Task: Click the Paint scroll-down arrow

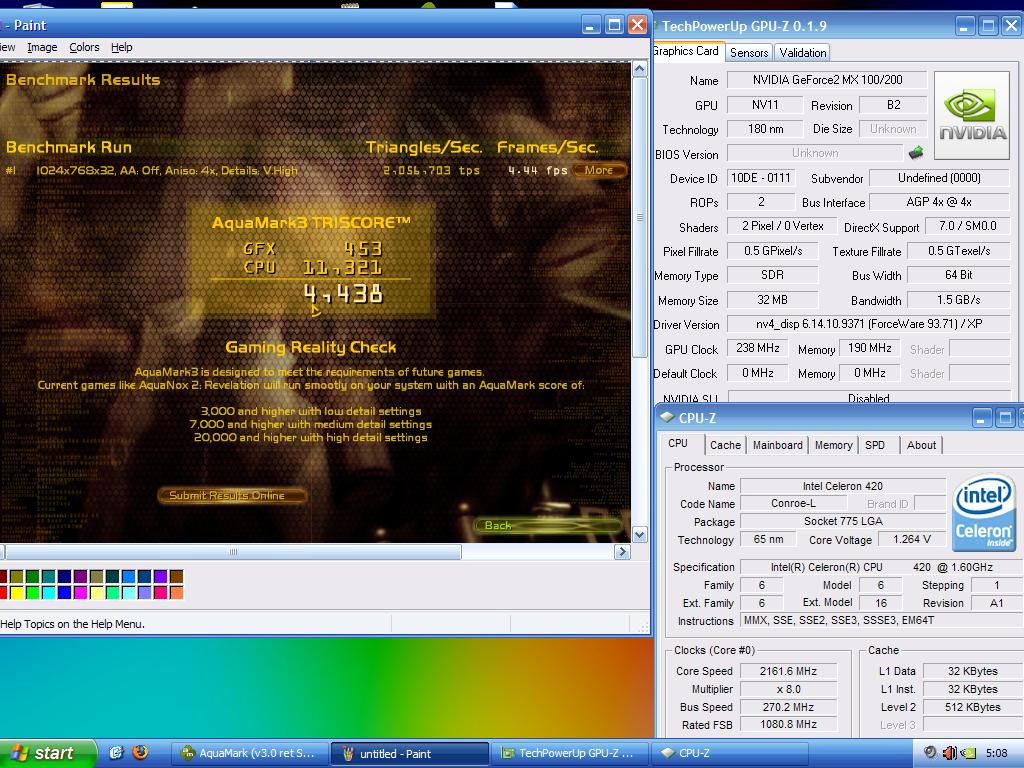Action: [x=639, y=535]
